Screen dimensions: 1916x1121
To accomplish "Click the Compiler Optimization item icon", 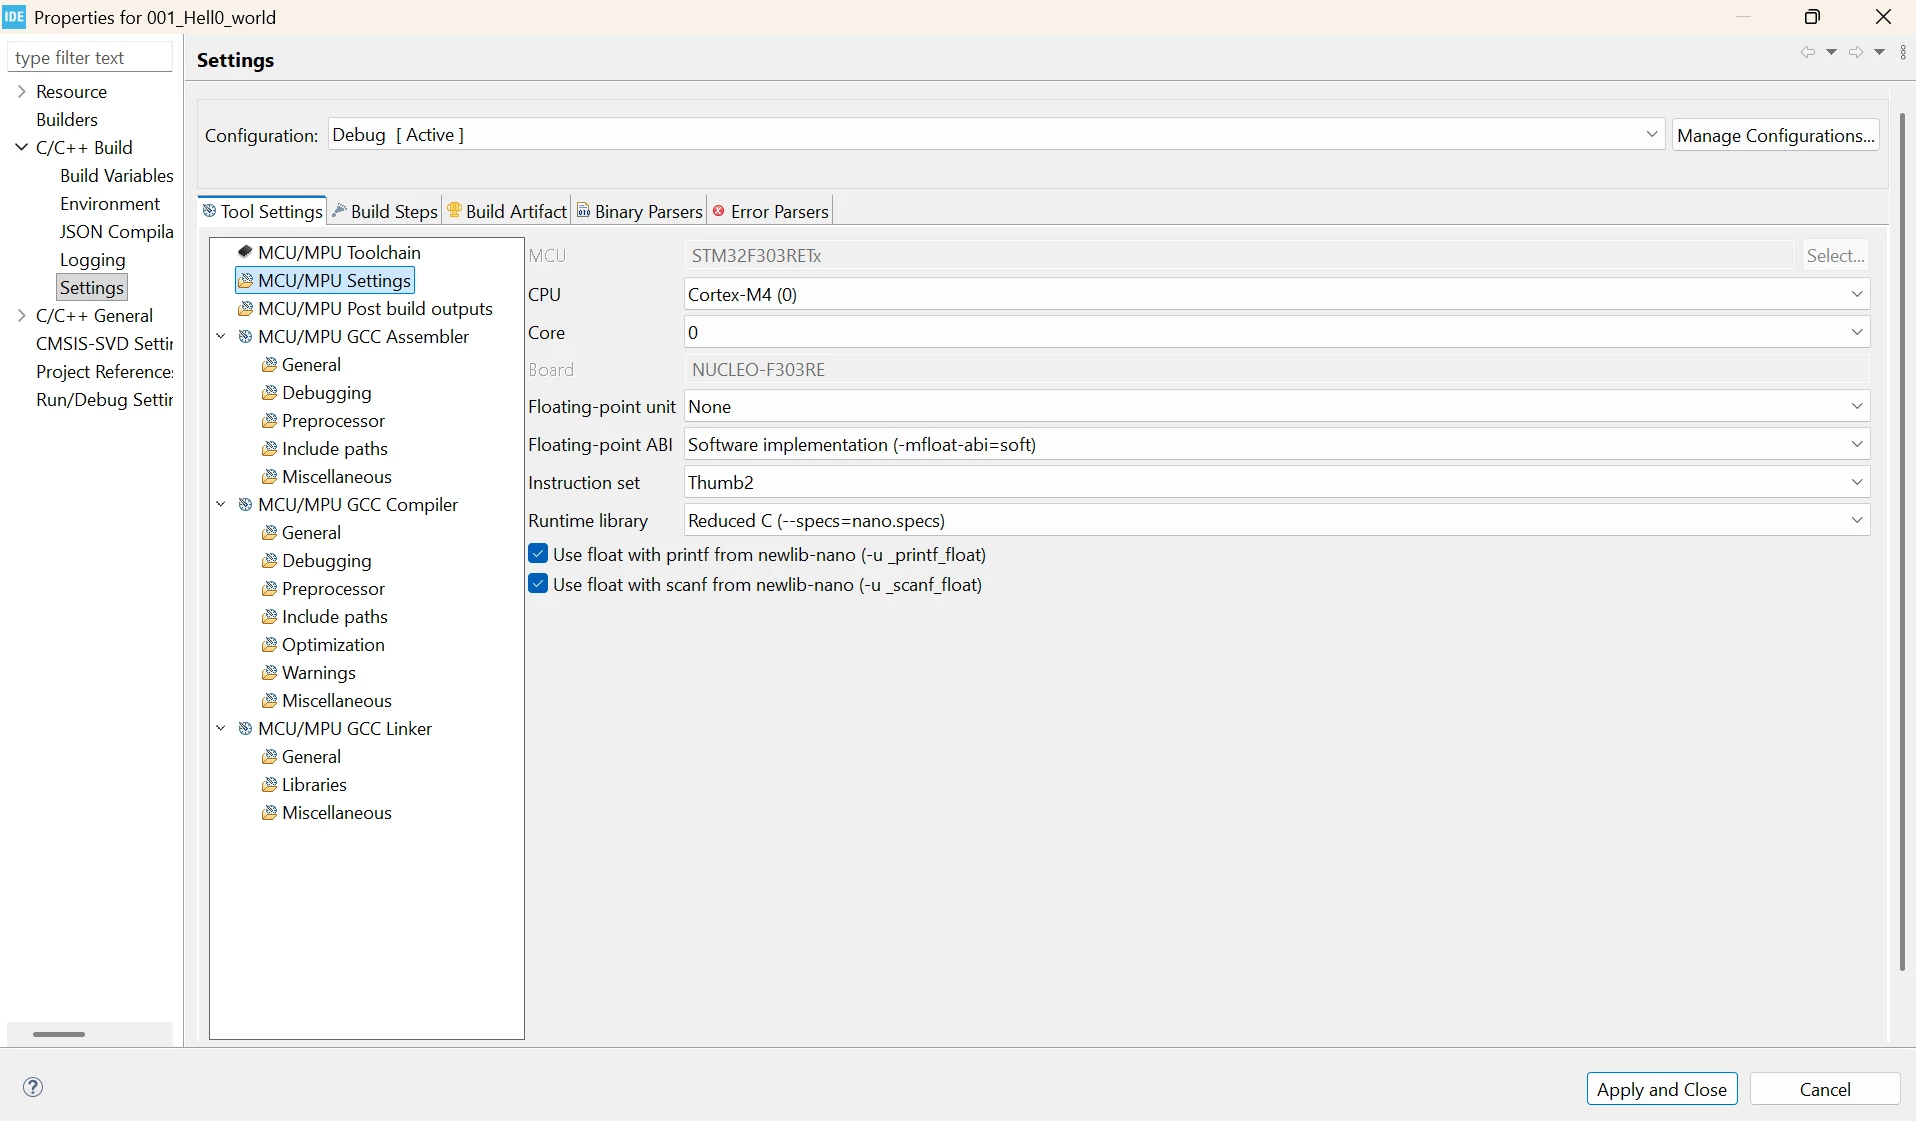I will click(x=269, y=644).
